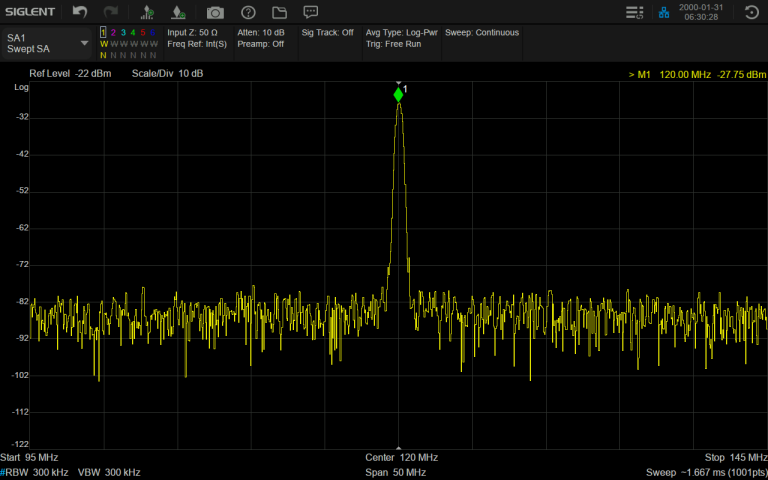Viewport: 768px width, 480px height.
Task: Expand the SA1 Swept SA mode dropdown
Action: [47, 44]
